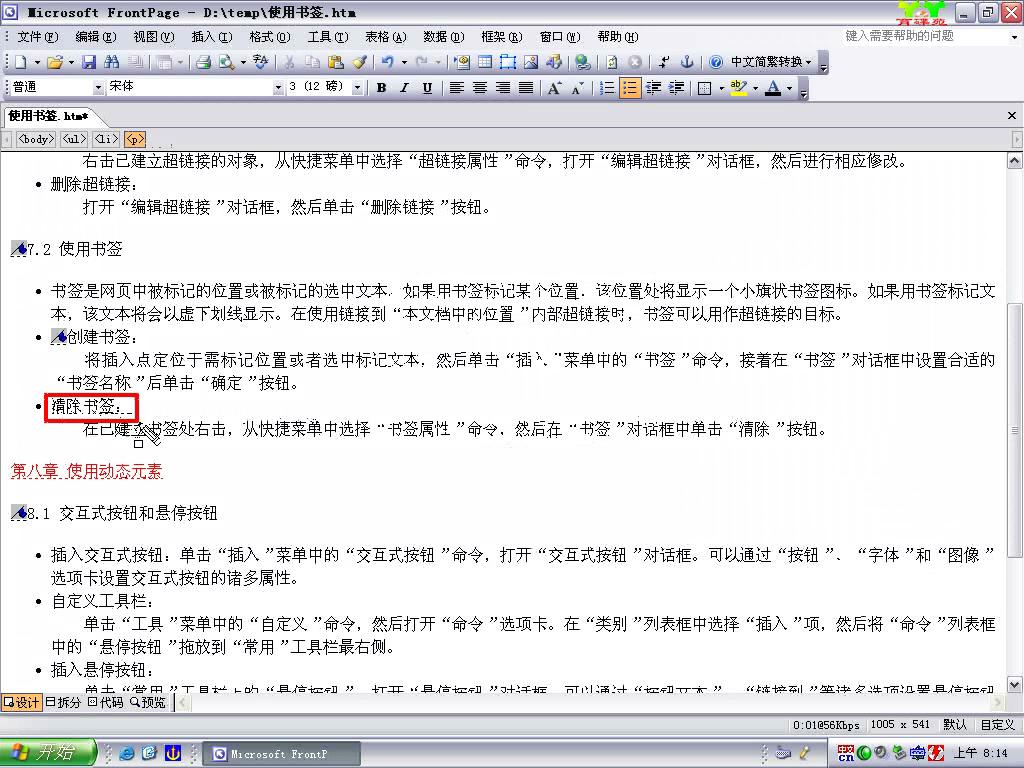
Task: Toggle Show All formatting marks
Action: [x=664, y=62]
